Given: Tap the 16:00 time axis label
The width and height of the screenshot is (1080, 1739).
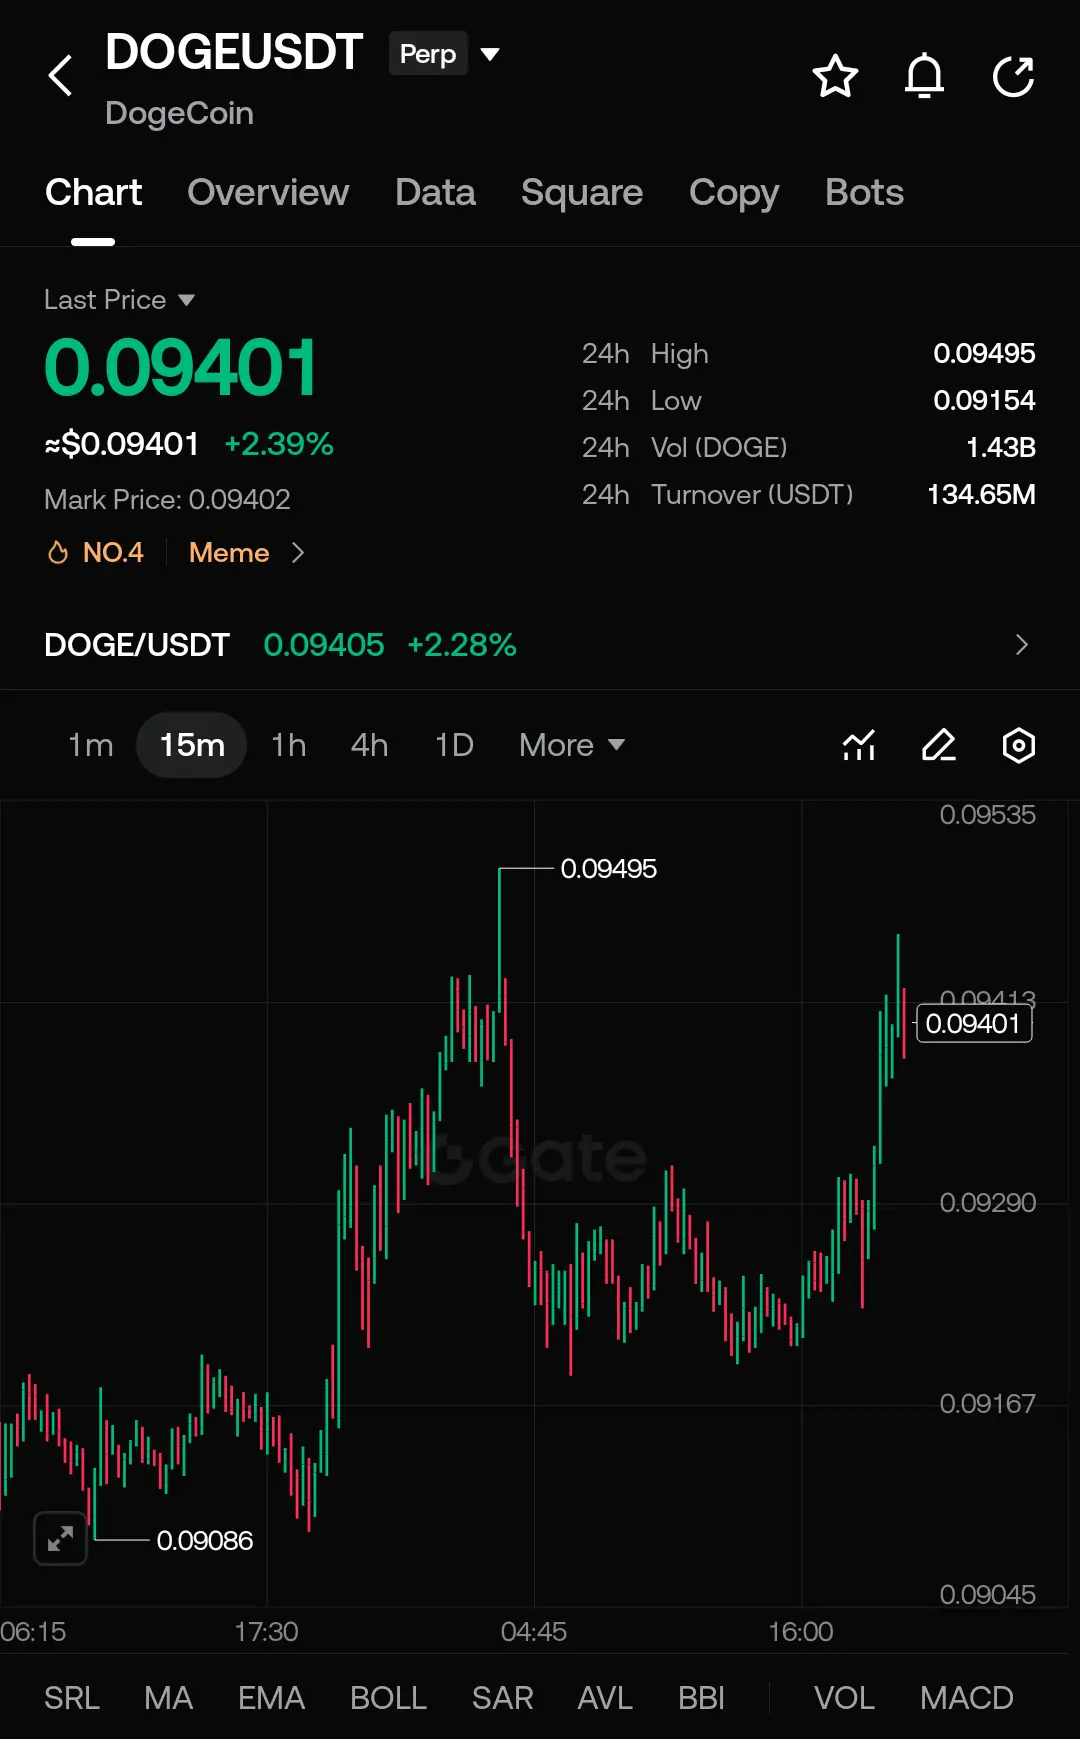Looking at the screenshot, I should [801, 1632].
